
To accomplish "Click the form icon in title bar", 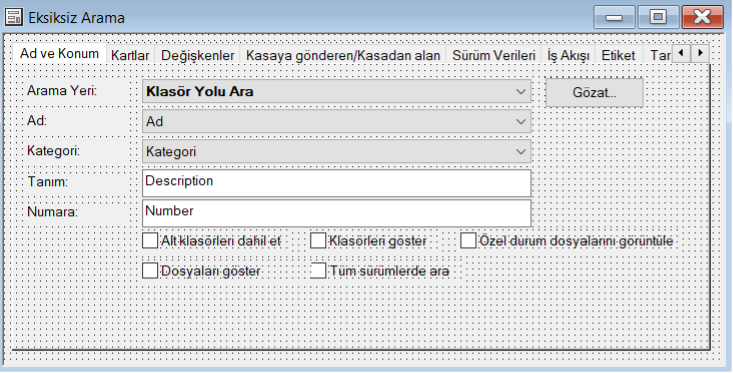I will tap(14, 17).
